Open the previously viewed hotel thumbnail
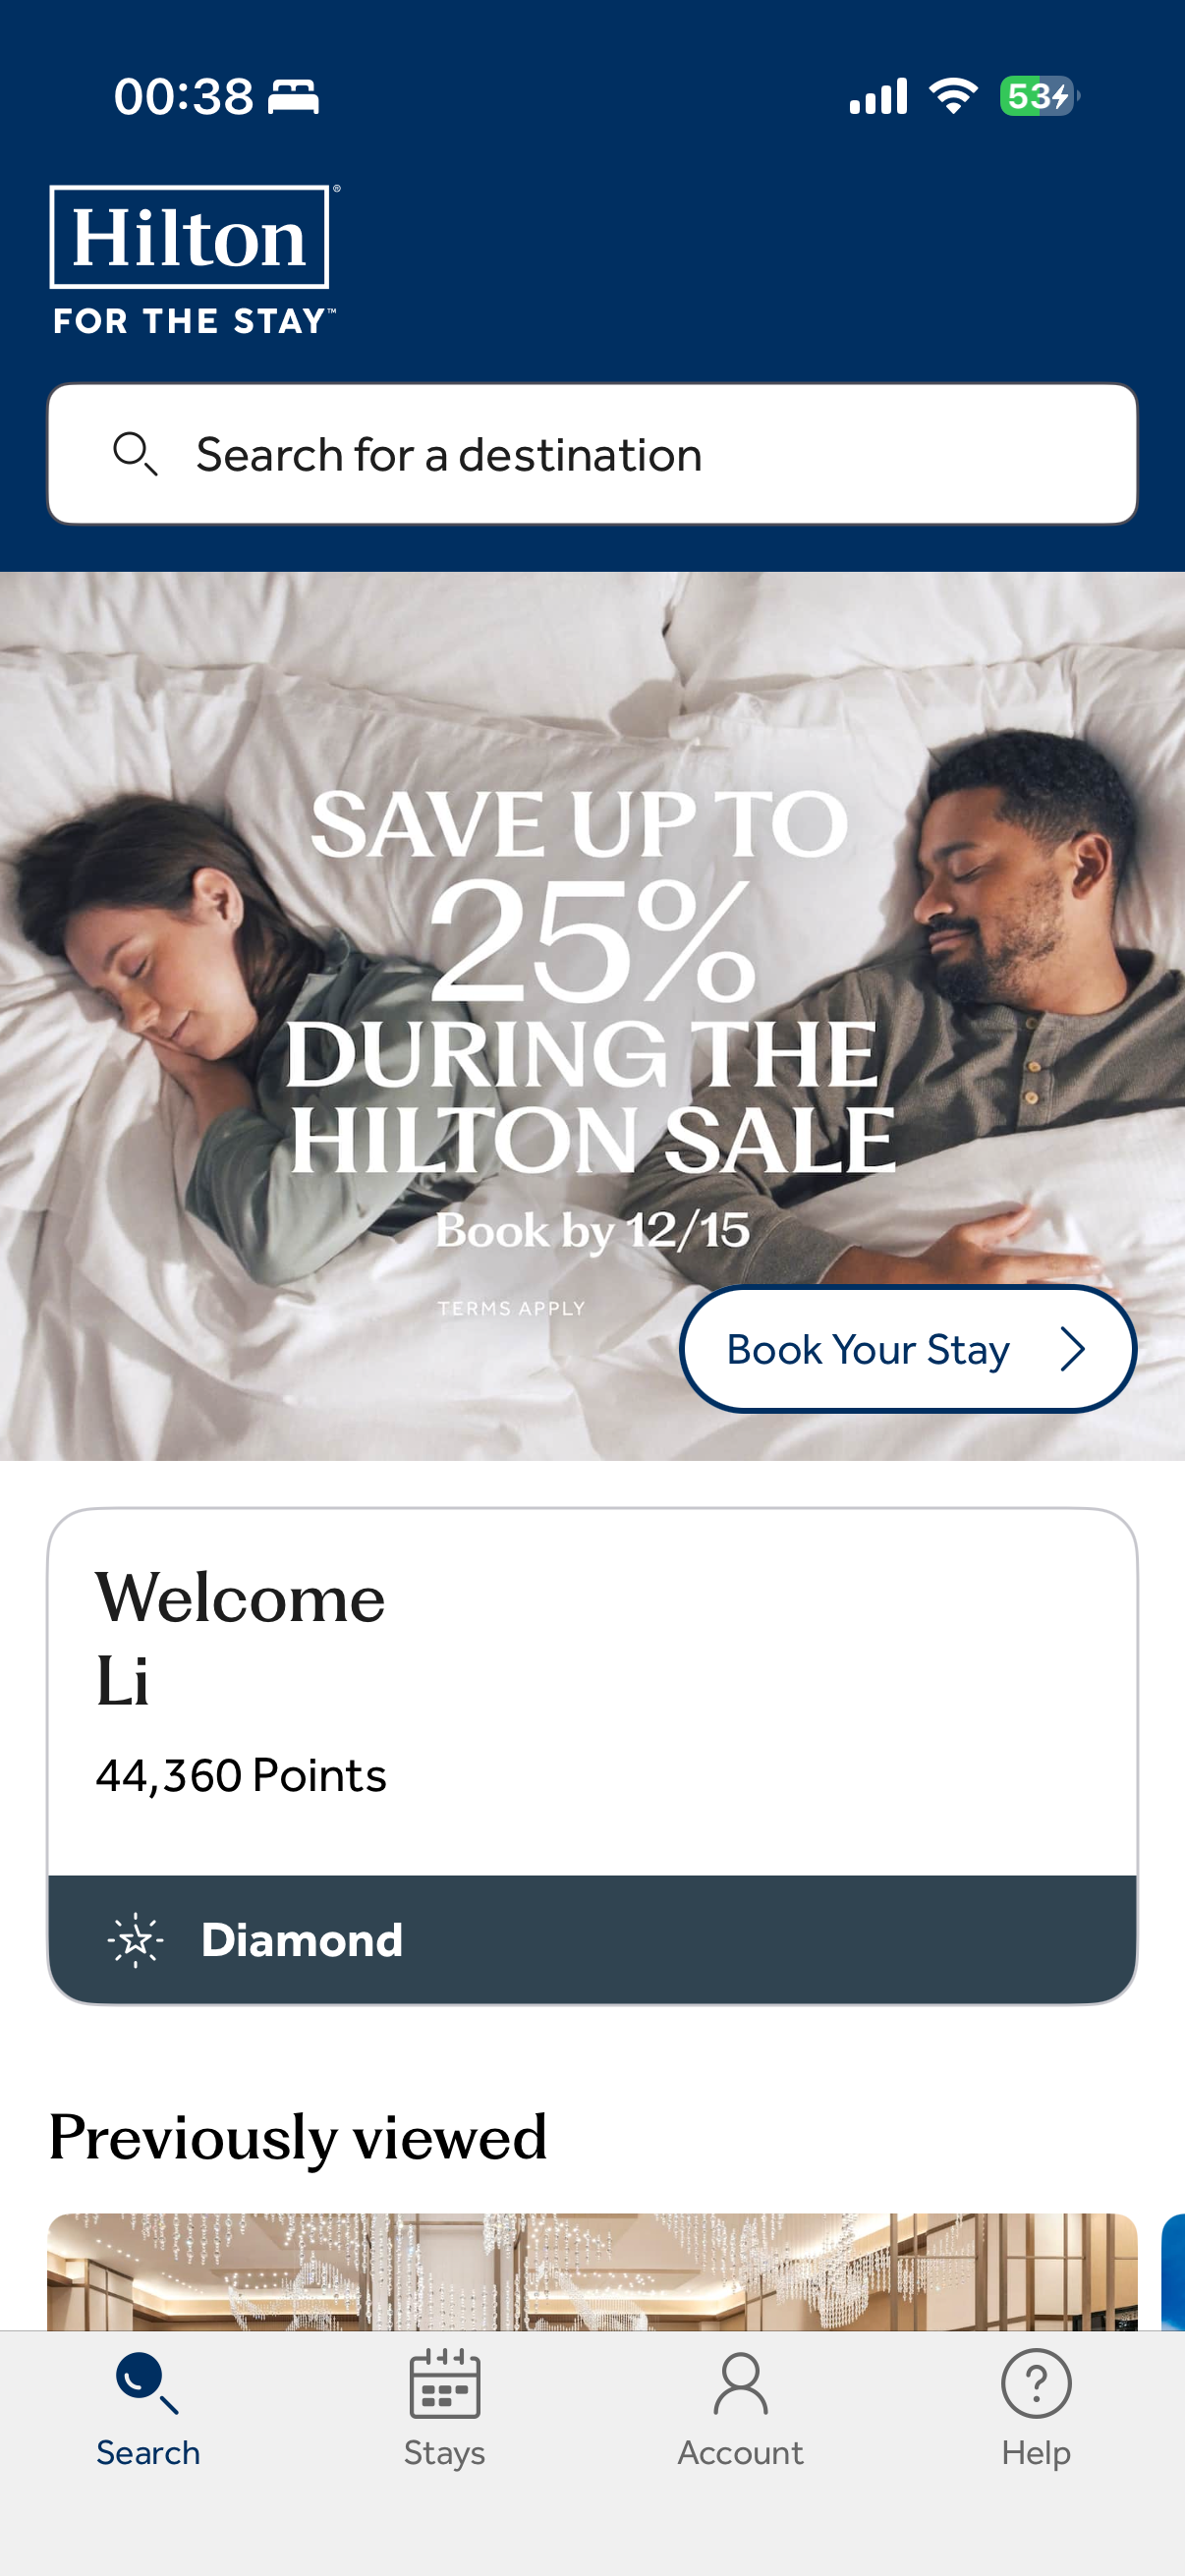The image size is (1185, 2576). pyautogui.click(x=592, y=2272)
